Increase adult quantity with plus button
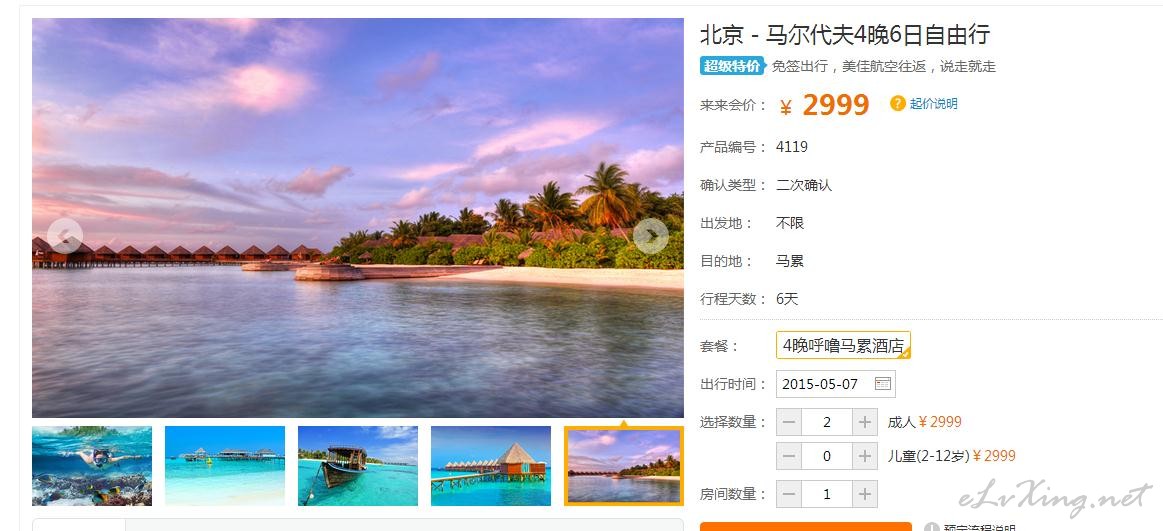The image size is (1163, 531). (x=864, y=422)
